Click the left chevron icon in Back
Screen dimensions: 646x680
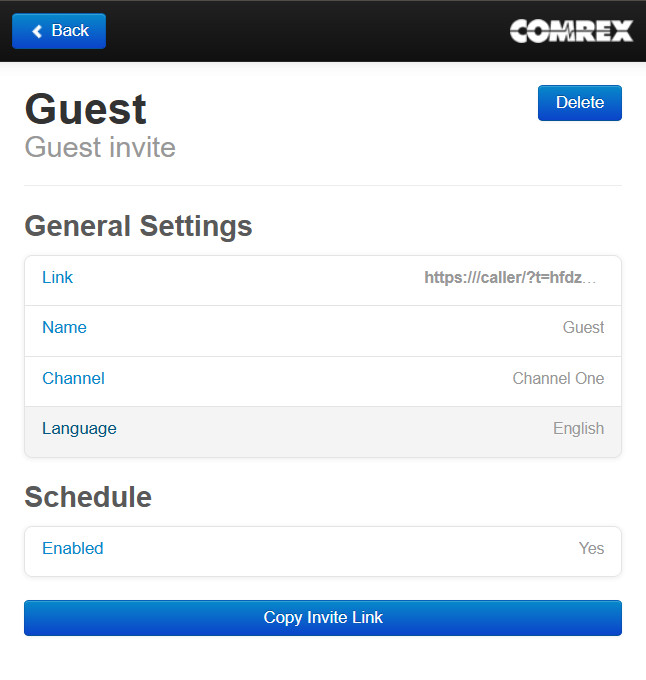38,31
